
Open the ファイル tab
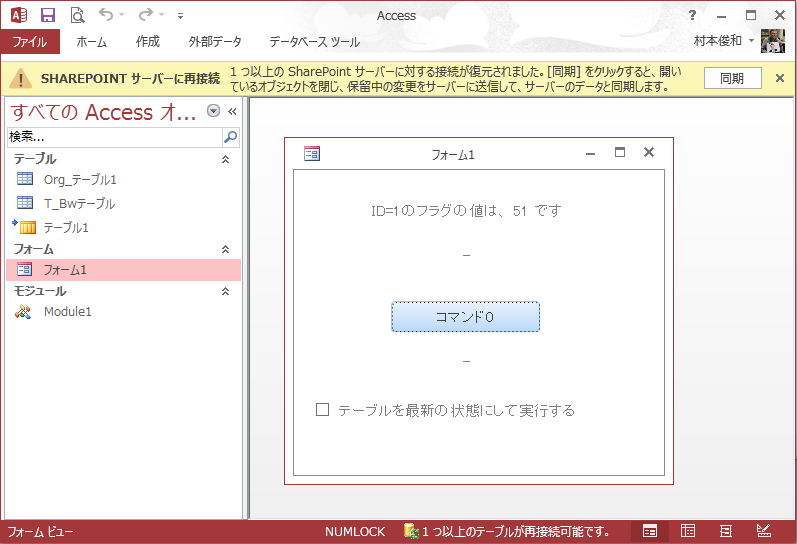point(30,42)
